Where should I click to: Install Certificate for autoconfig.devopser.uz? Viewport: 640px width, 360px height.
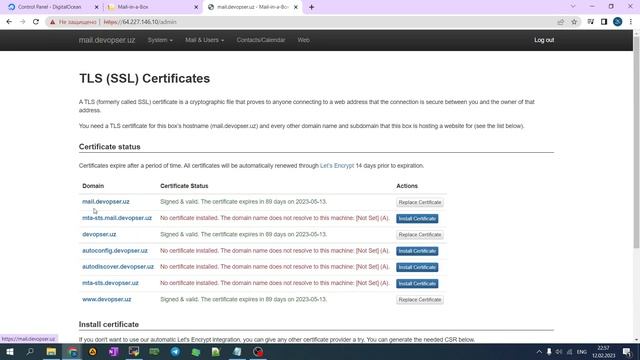pyautogui.click(x=417, y=251)
